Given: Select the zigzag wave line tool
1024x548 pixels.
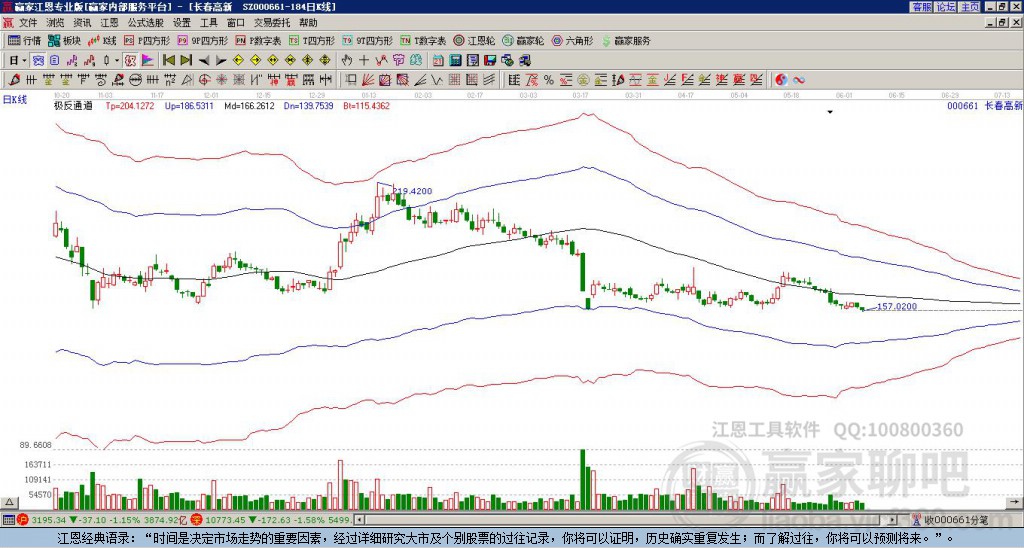Looking at the screenshot, I should pos(436,80).
